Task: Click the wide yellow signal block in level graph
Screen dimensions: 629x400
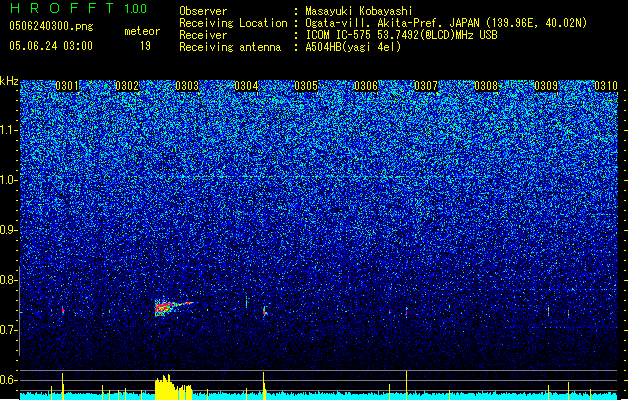Action: point(173,388)
